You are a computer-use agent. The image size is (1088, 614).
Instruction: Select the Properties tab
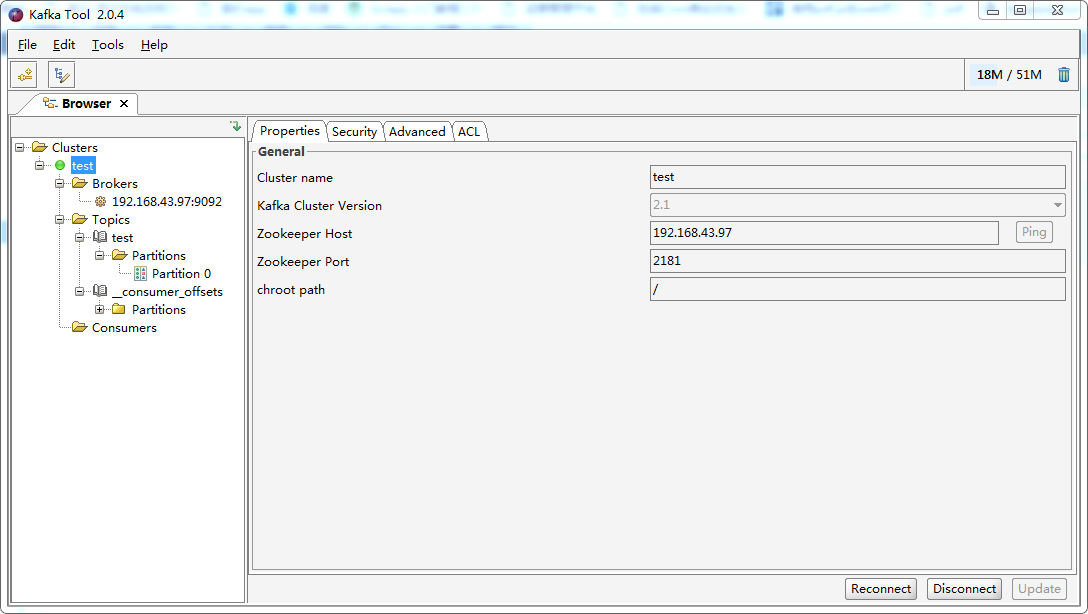click(289, 131)
